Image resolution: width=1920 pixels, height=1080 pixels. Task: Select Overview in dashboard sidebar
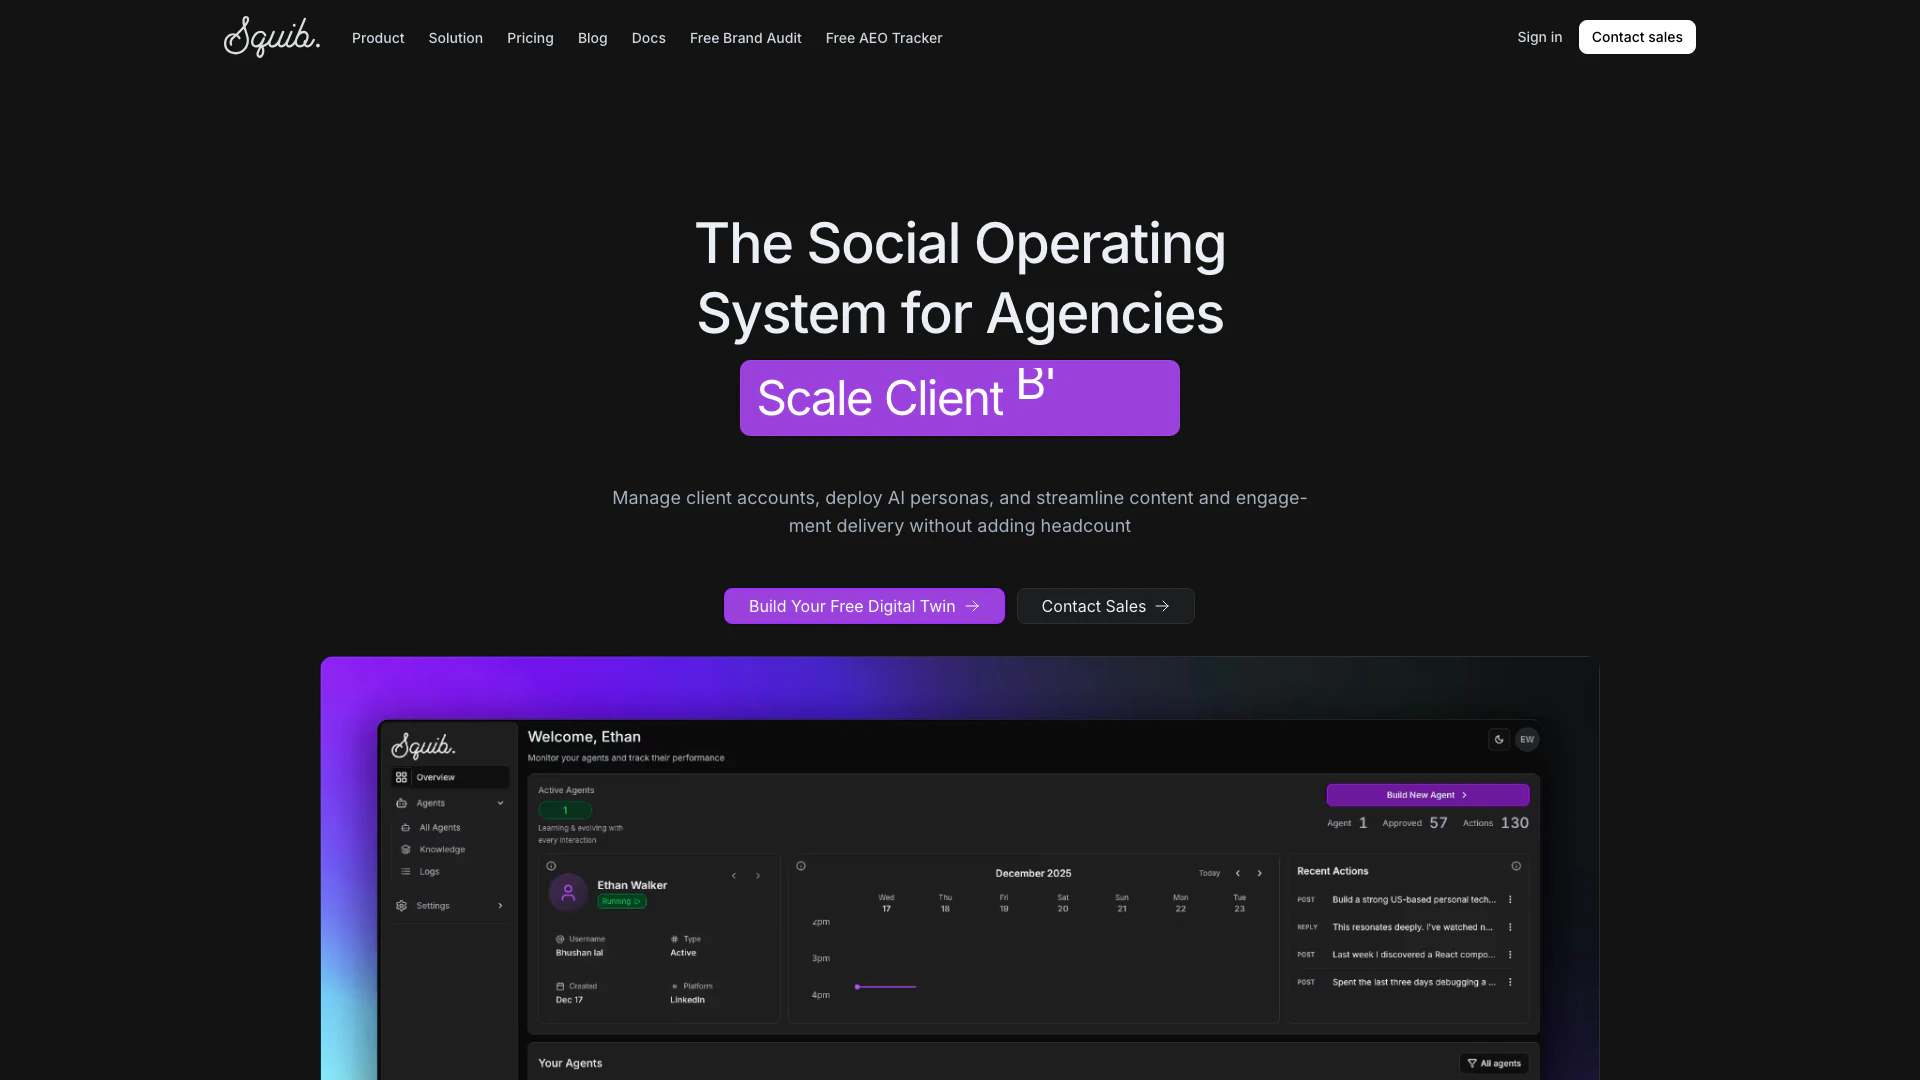[x=449, y=777]
